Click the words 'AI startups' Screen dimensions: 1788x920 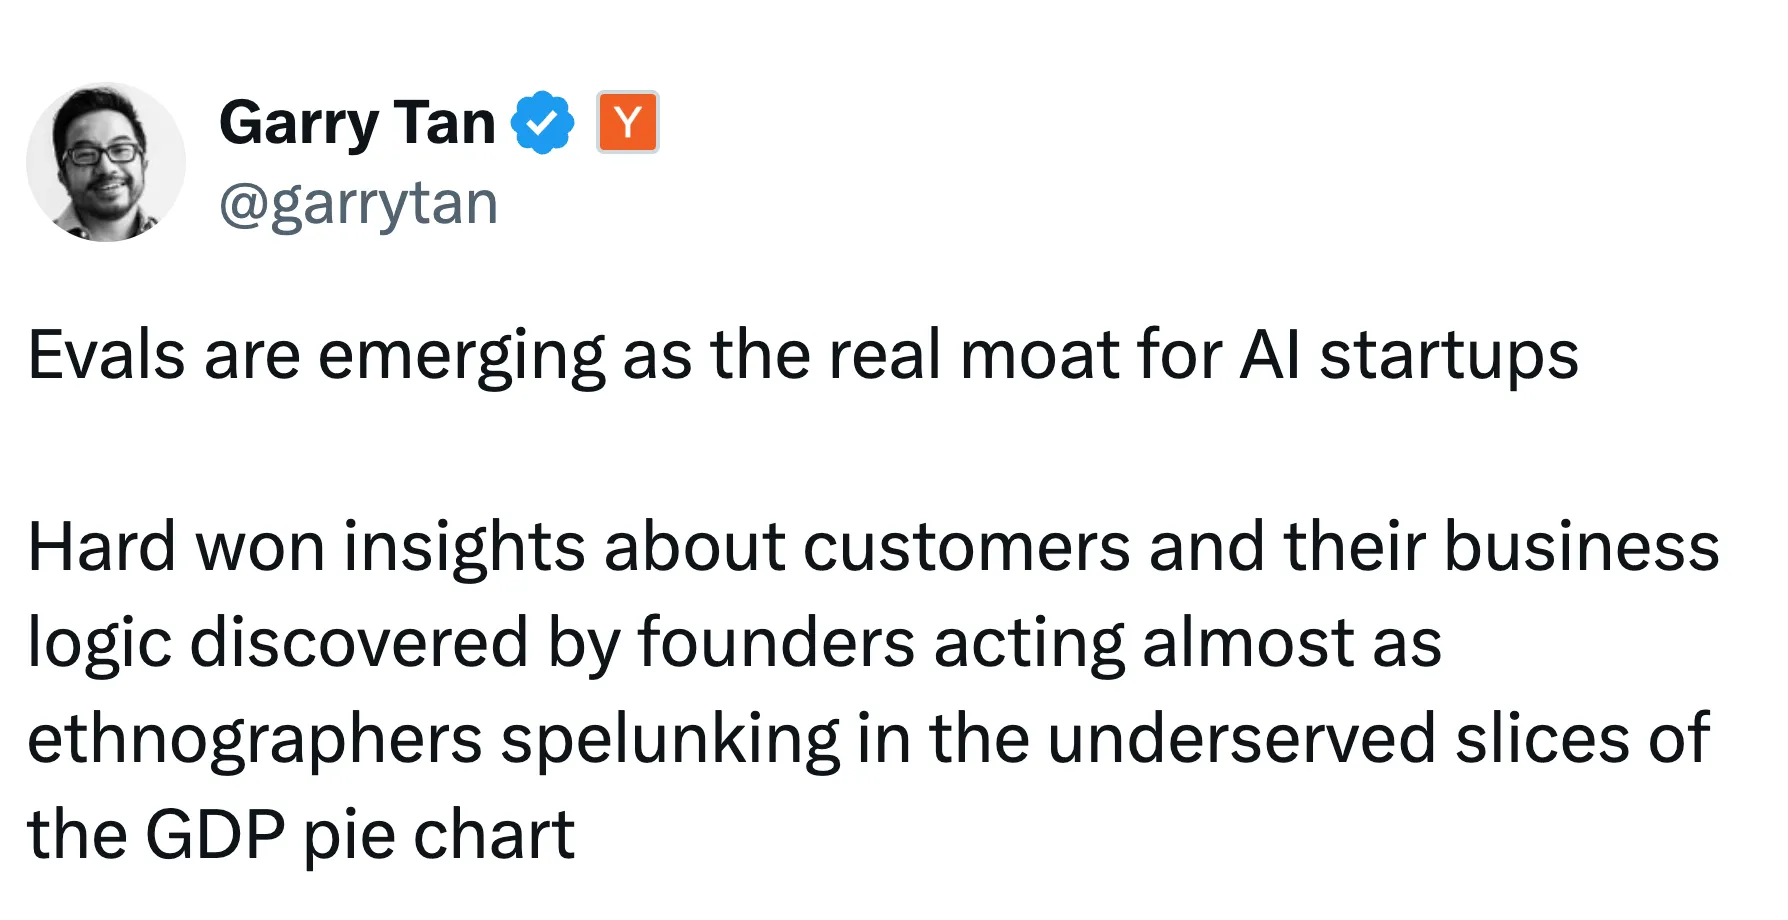(1409, 357)
